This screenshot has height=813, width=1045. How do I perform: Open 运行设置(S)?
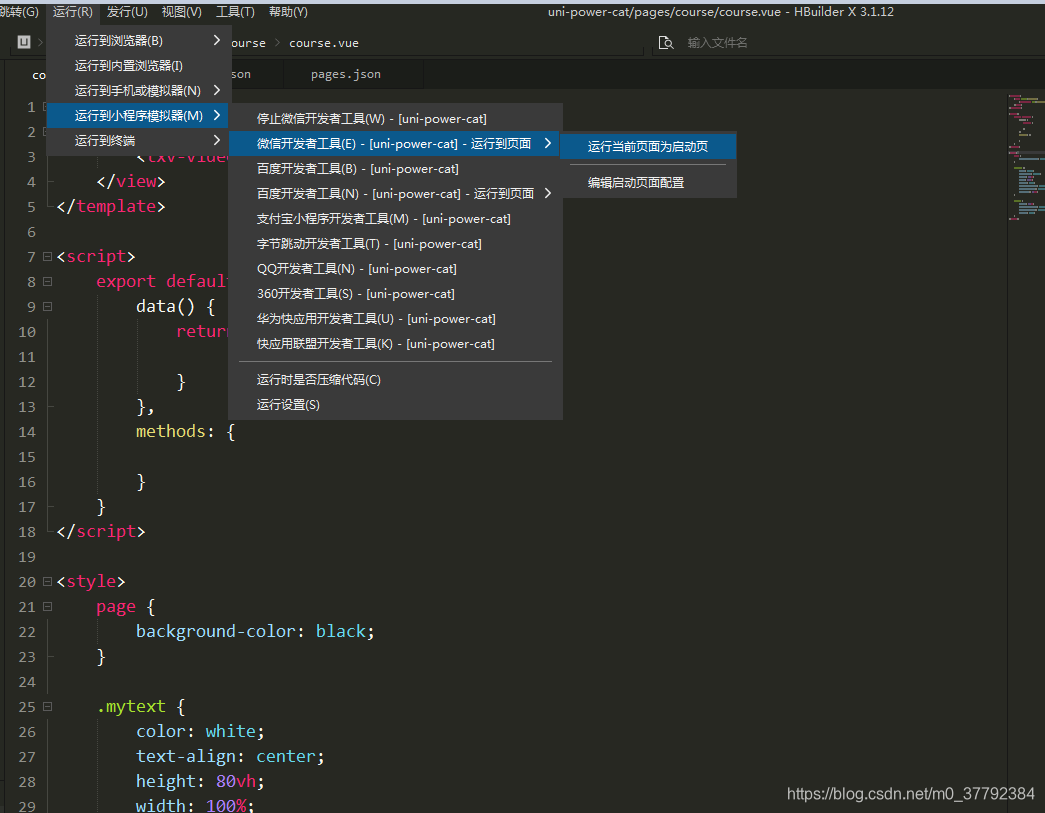point(395,405)
